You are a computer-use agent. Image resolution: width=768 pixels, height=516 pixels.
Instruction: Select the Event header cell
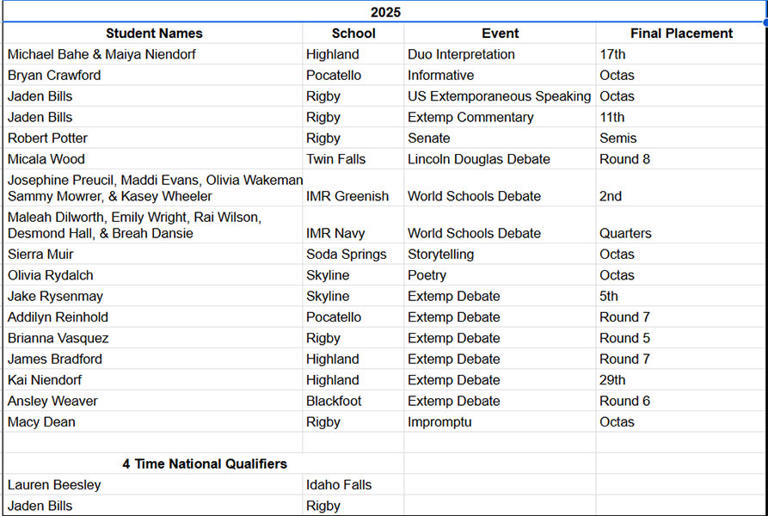(x=500, y=33)
